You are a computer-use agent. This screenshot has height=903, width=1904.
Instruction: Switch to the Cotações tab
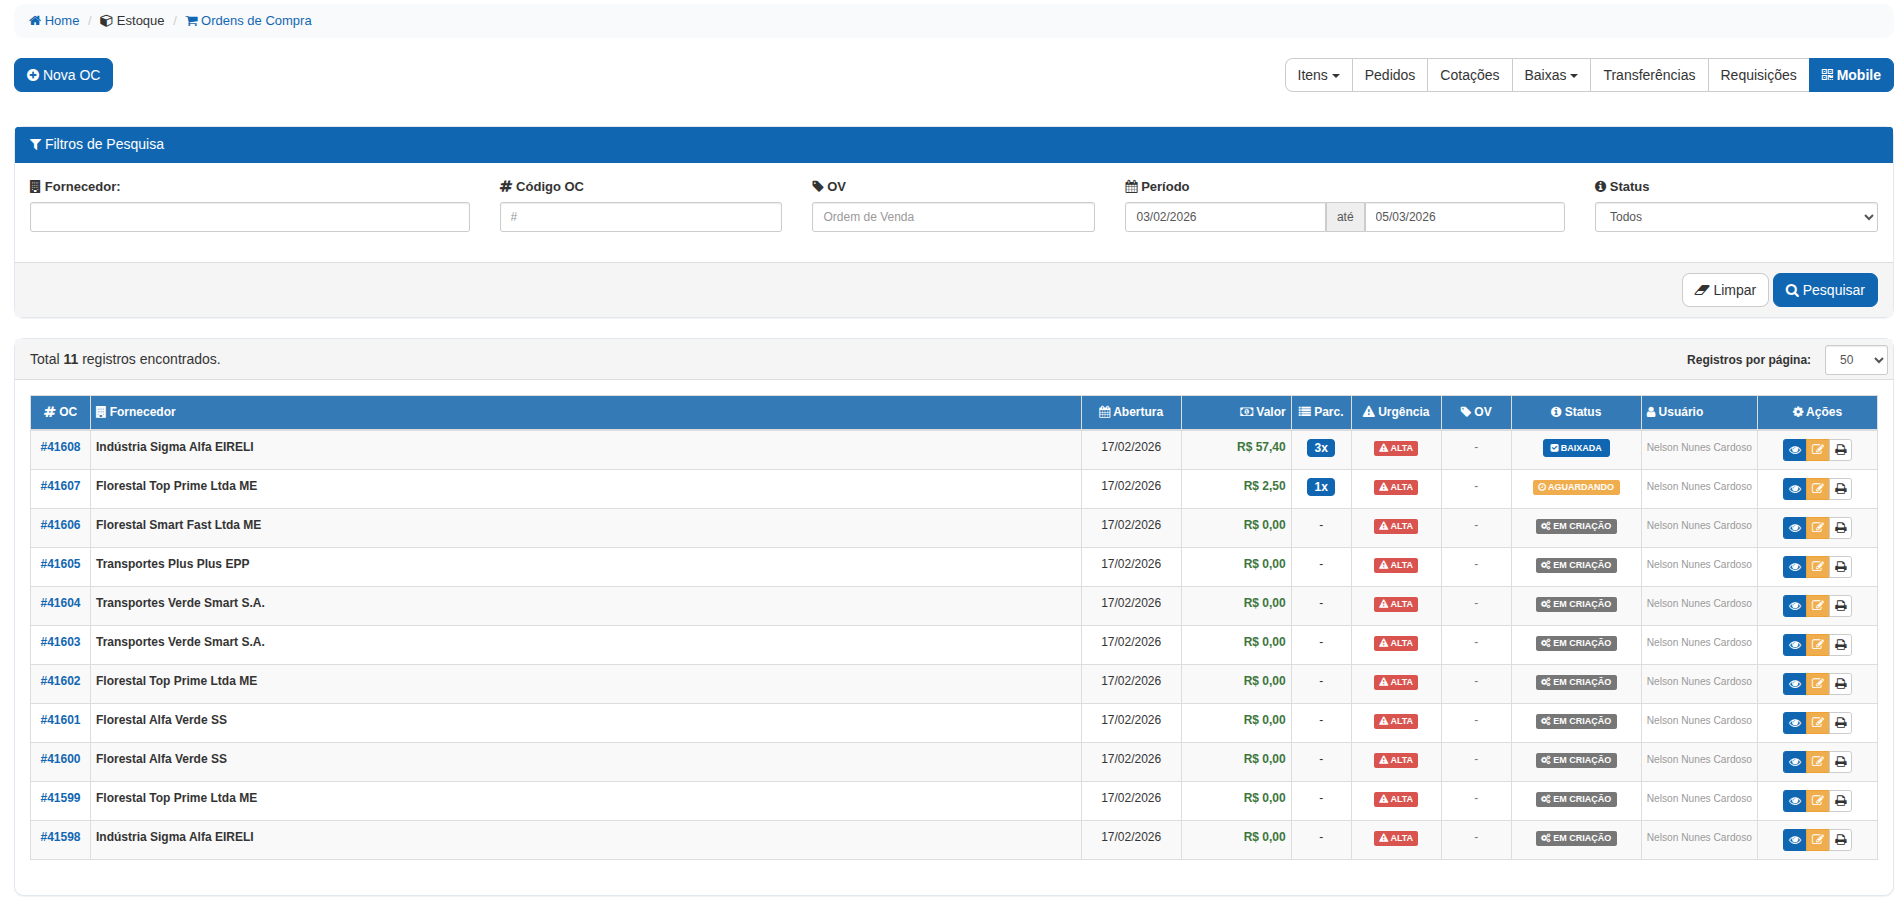[x=1469, y=75]
